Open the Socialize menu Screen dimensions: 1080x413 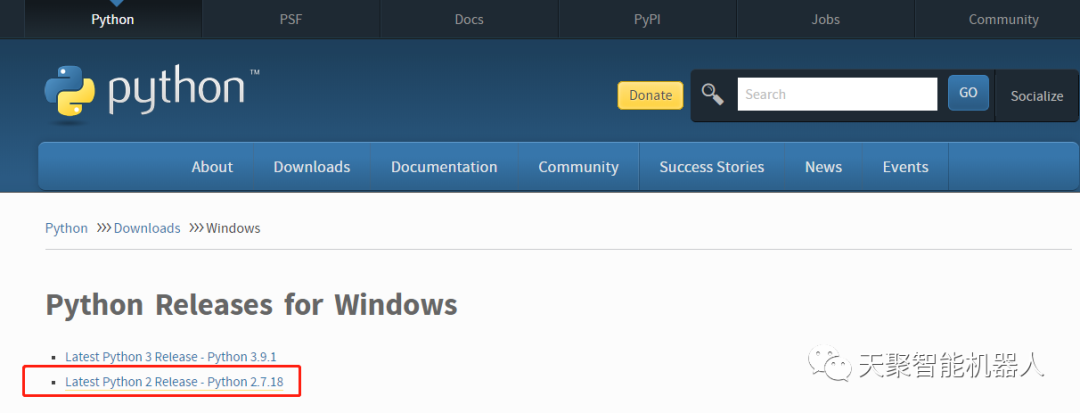(1037, 96)
